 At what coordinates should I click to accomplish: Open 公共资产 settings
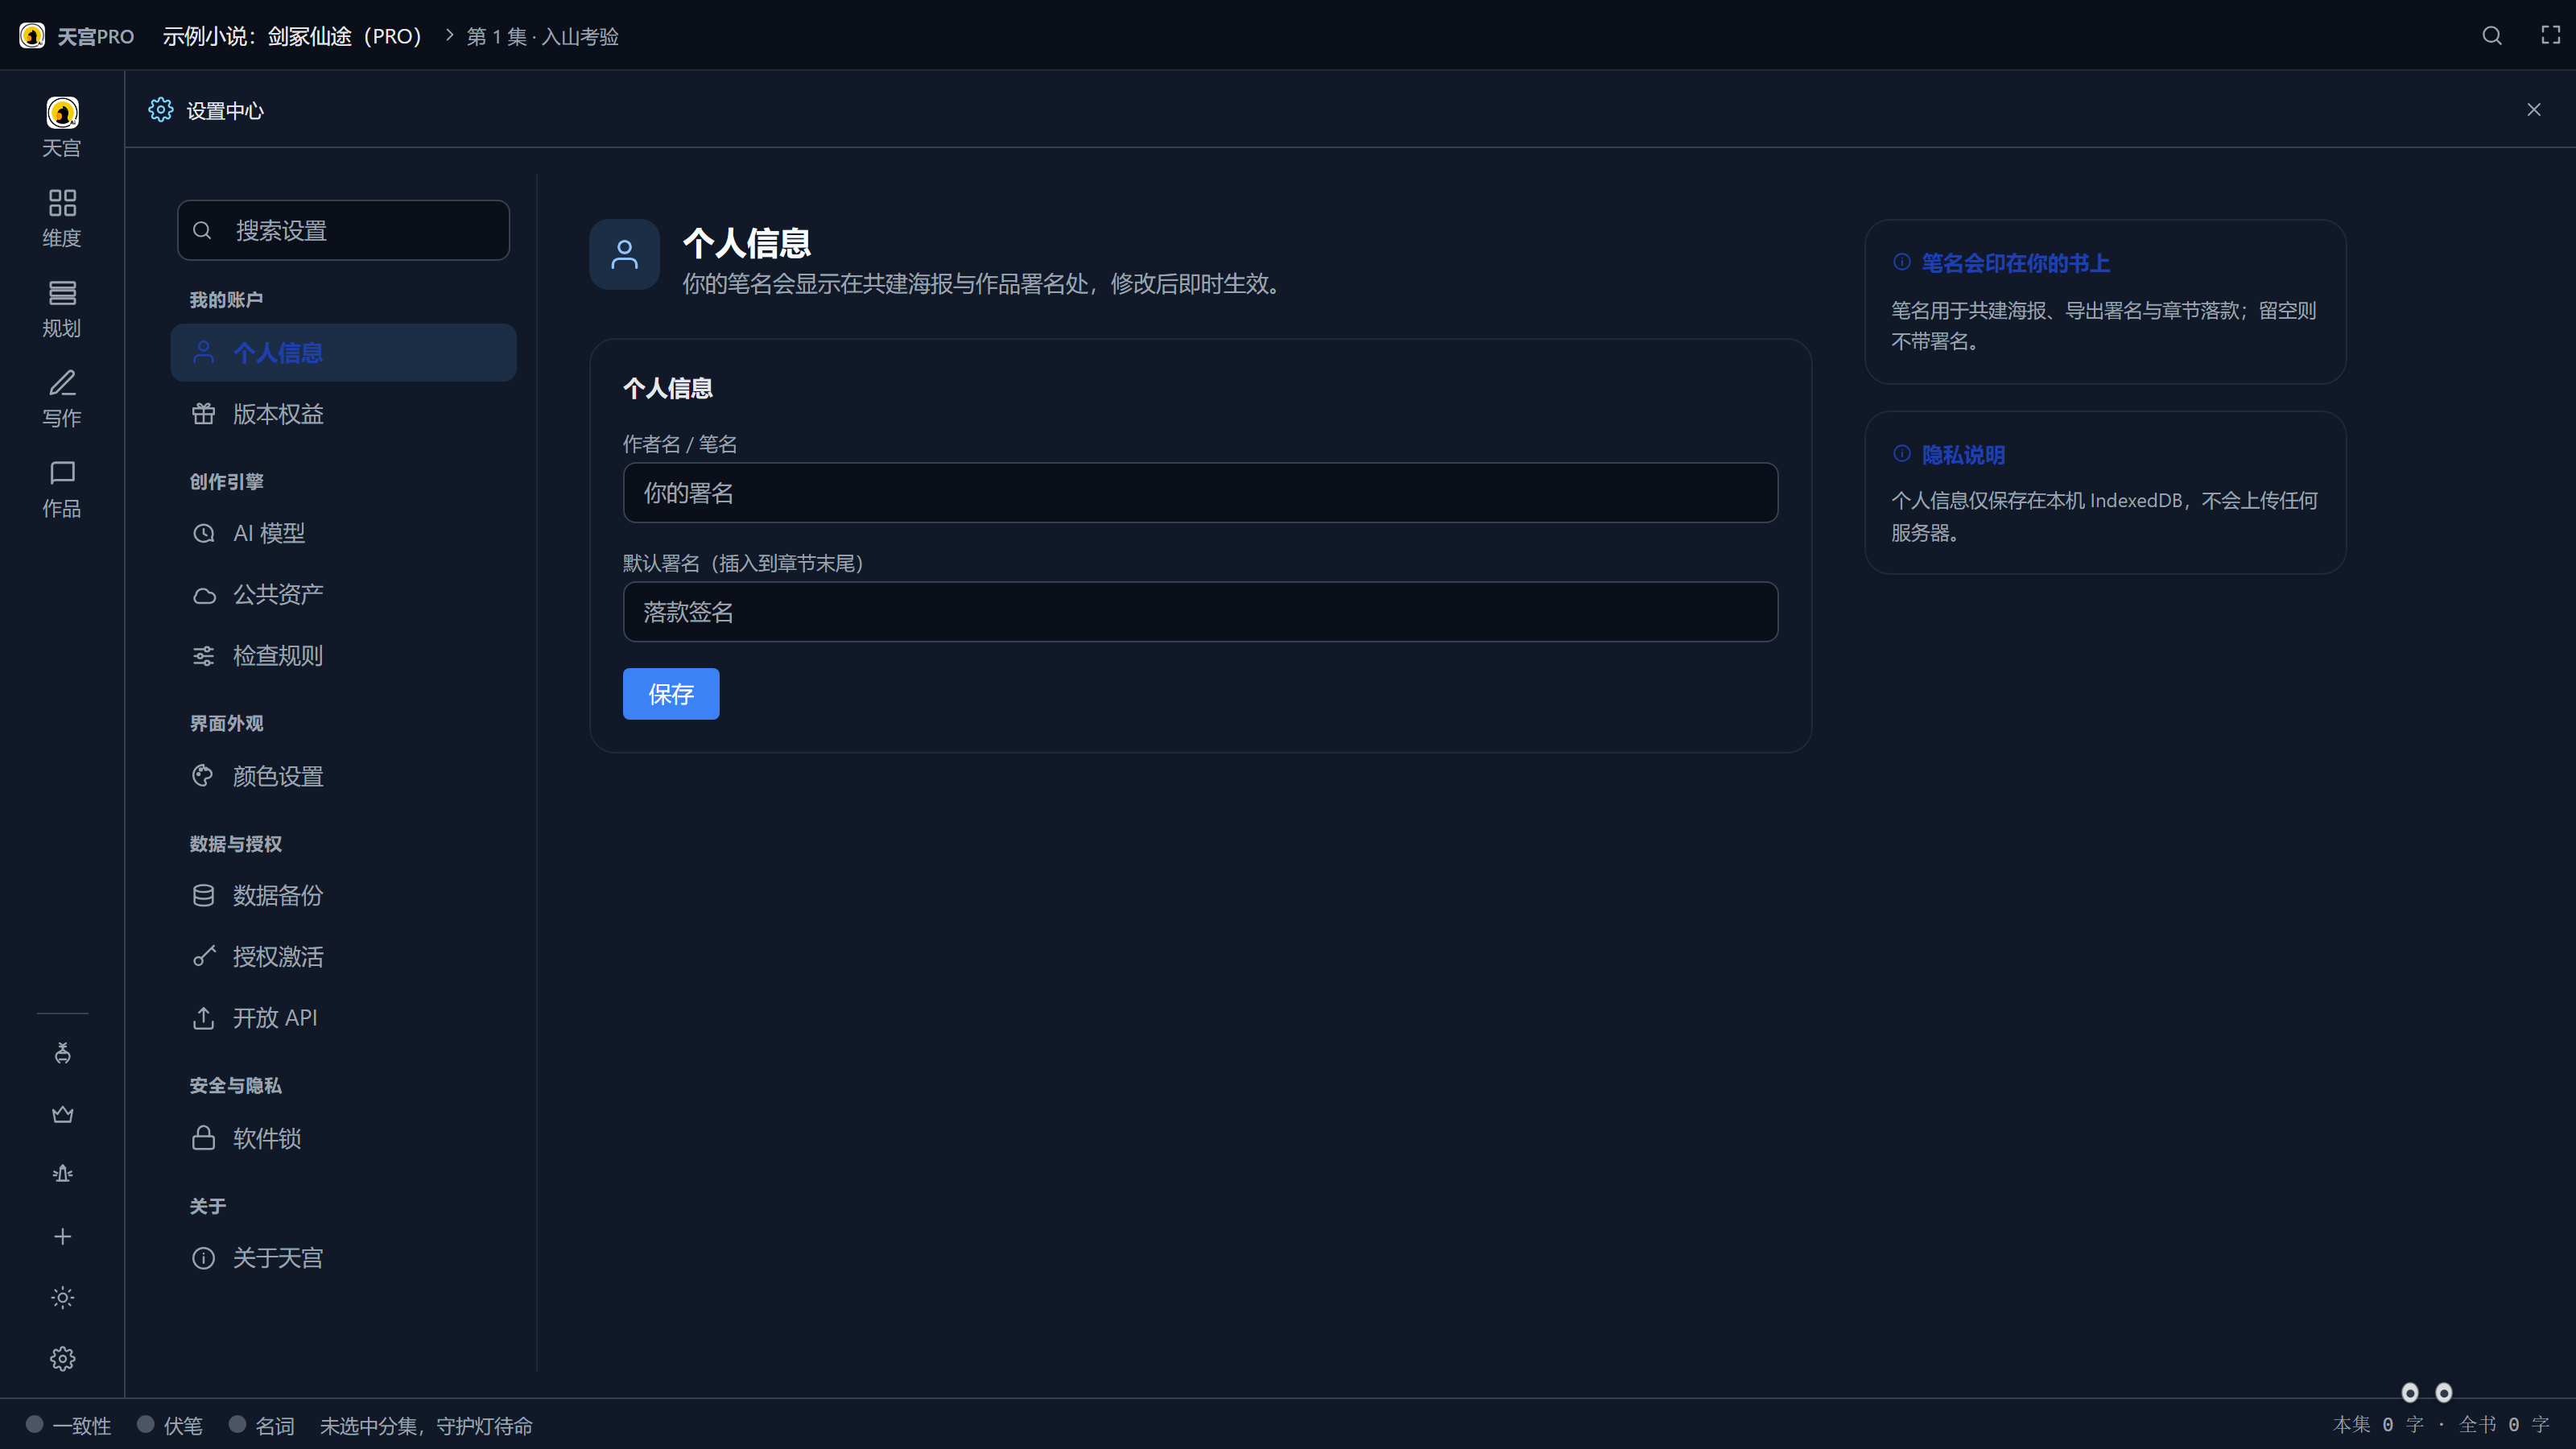click(343, 594)
